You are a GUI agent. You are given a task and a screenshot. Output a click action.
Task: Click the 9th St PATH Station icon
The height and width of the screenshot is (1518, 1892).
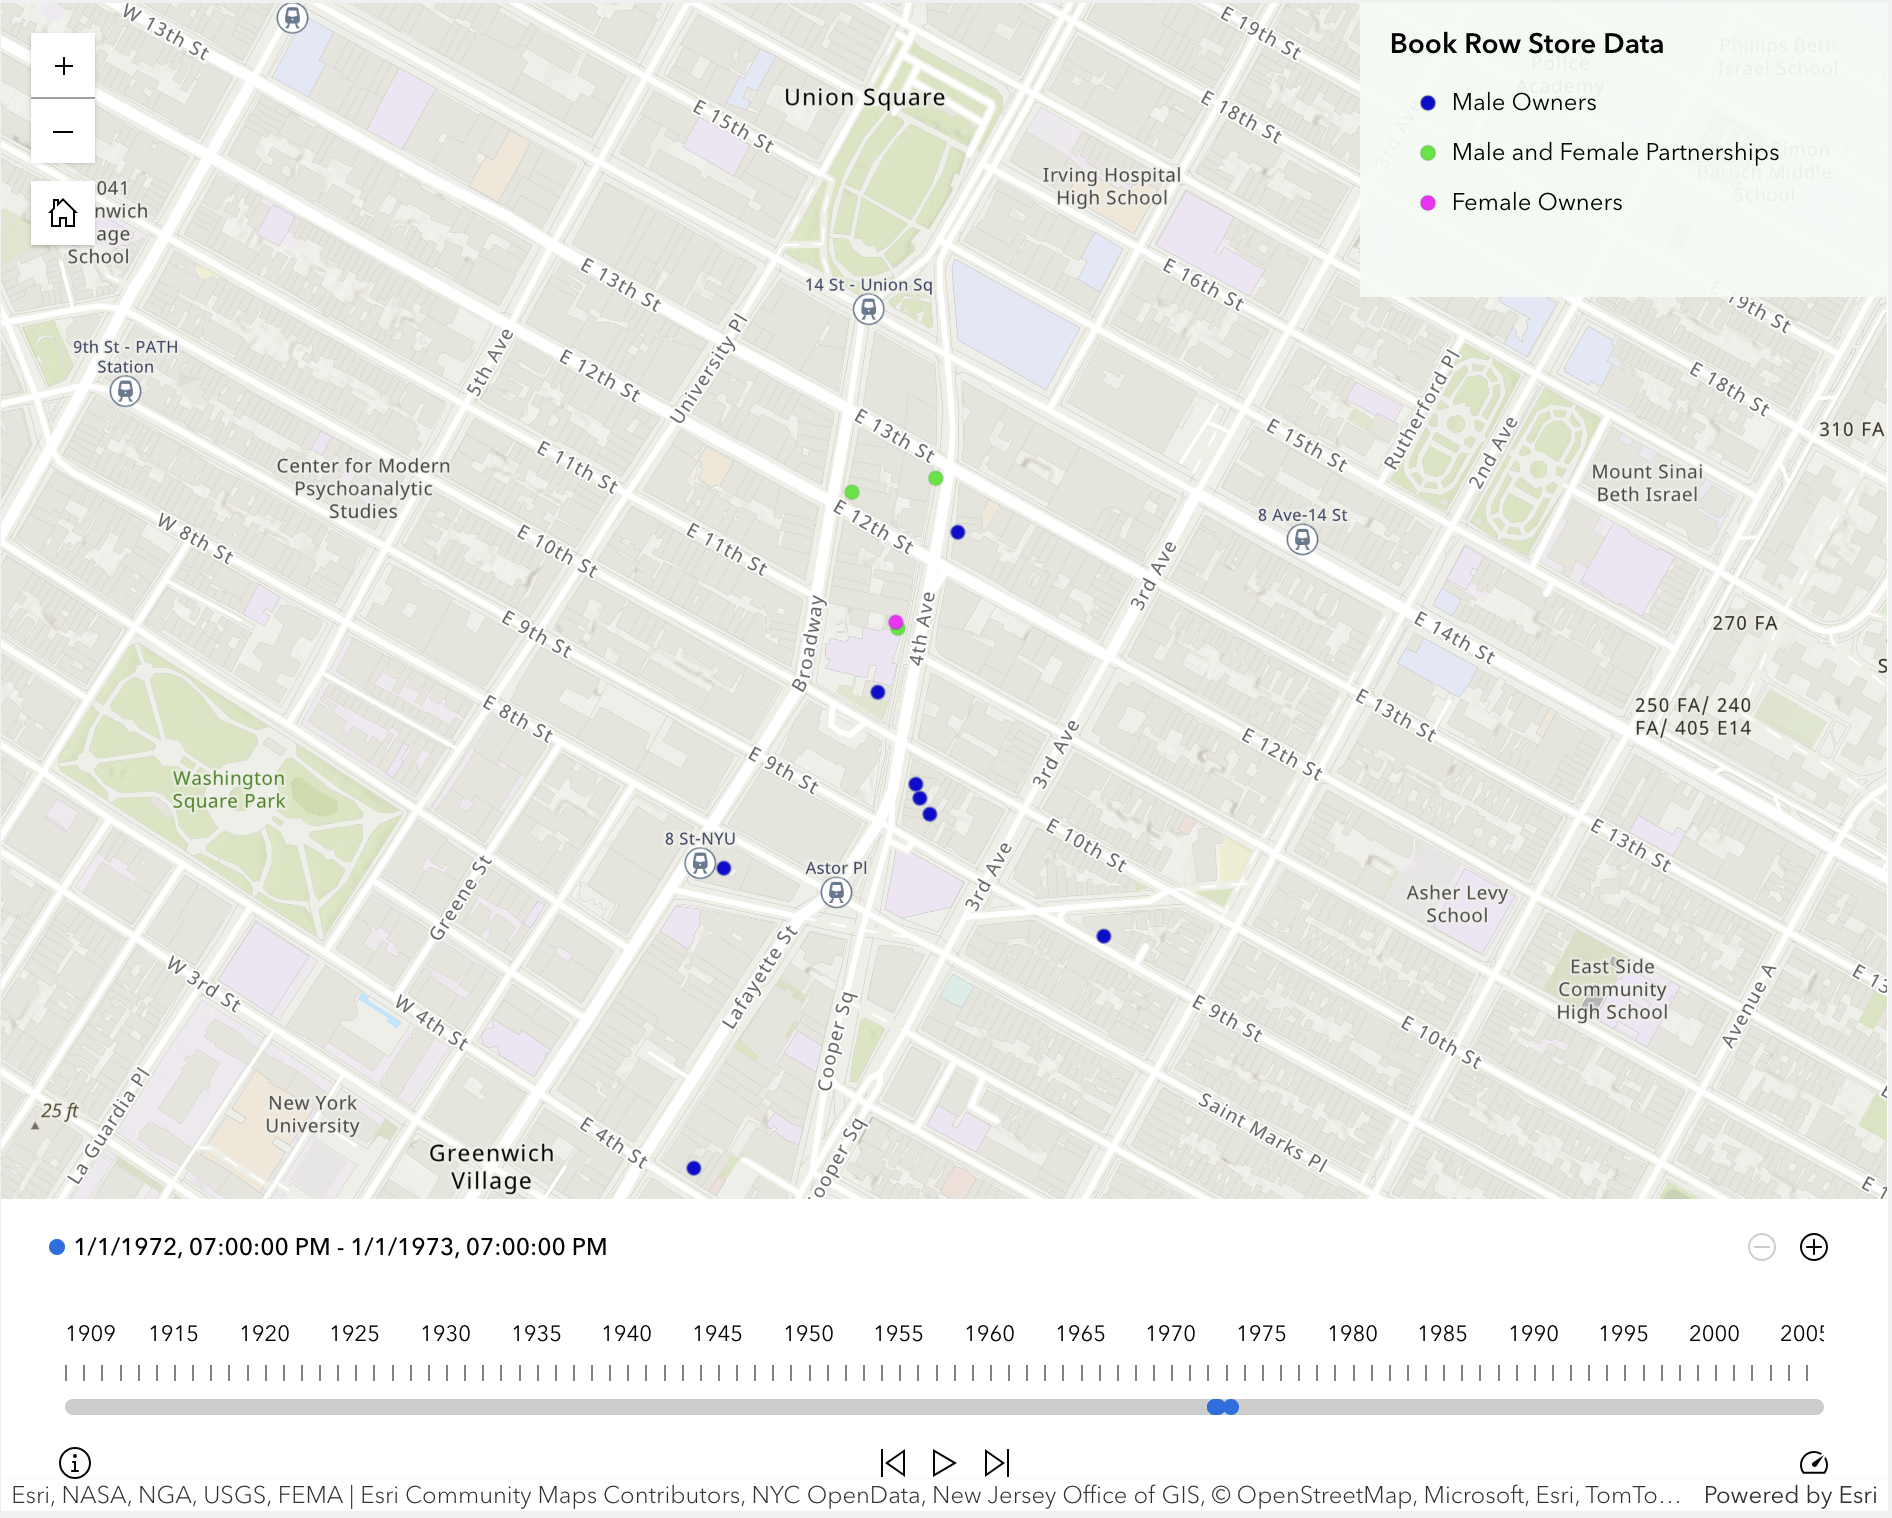click(125, 391)
